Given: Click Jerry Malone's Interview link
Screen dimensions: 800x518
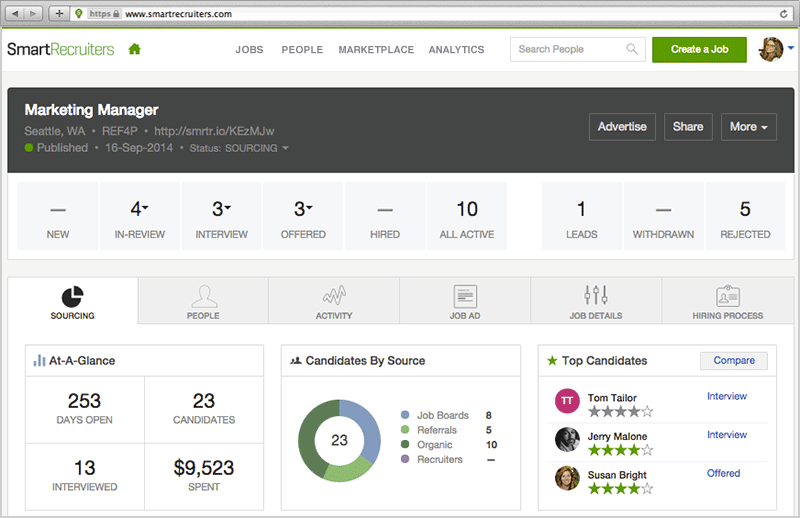Looking at the screenshot, I should click(727, 435).
